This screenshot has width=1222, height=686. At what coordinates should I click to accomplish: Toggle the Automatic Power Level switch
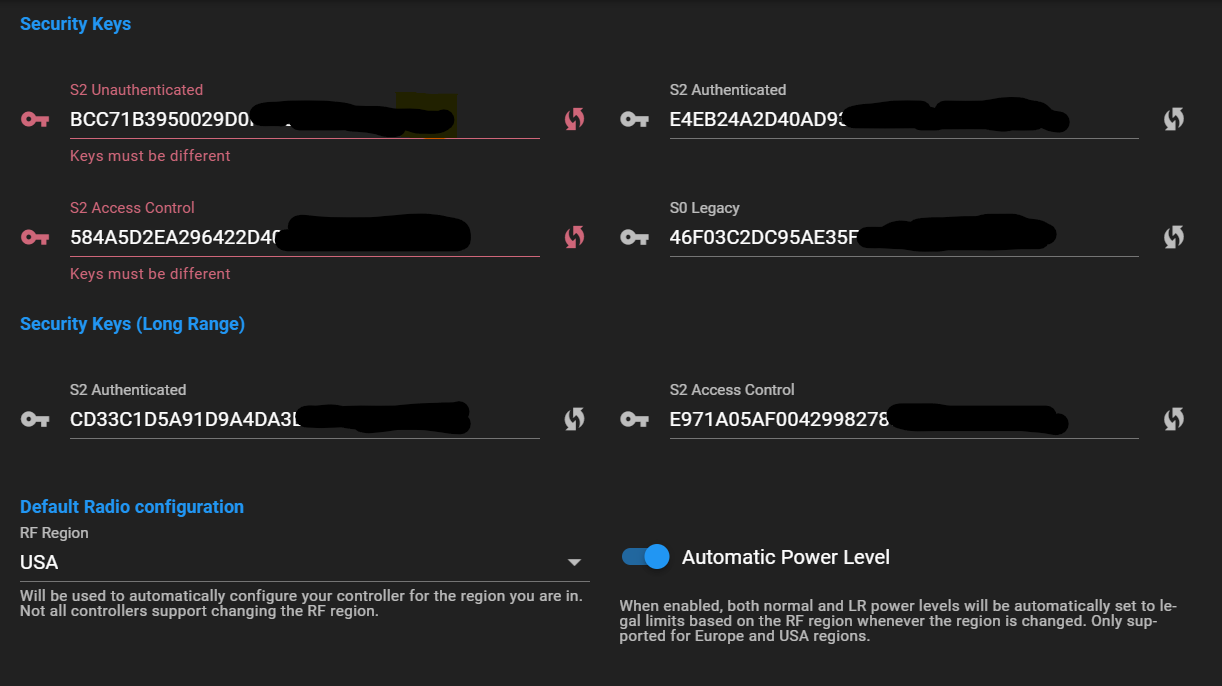click(x=645, y=557)
